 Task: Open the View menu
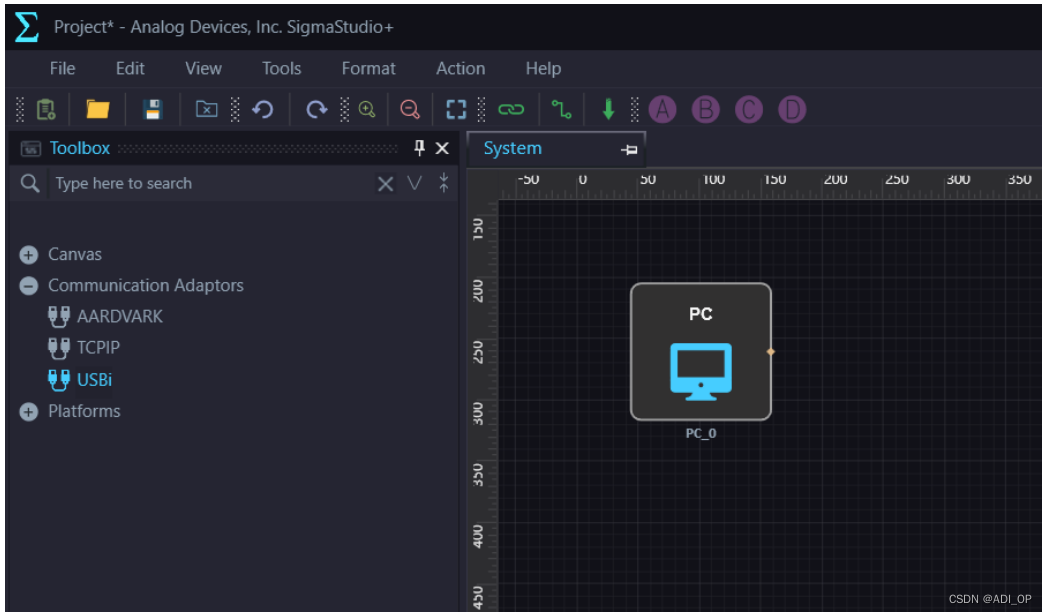(x=203, y=68)
